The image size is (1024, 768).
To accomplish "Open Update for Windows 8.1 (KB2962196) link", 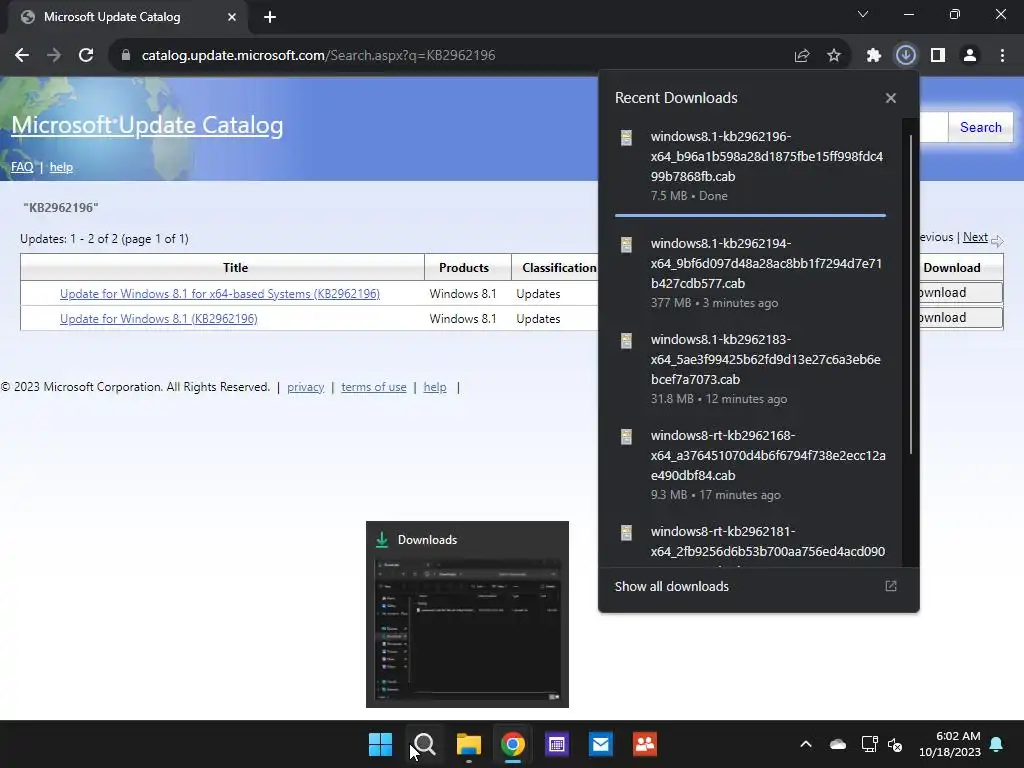I will pyautogui.click(x=159, y=319).
